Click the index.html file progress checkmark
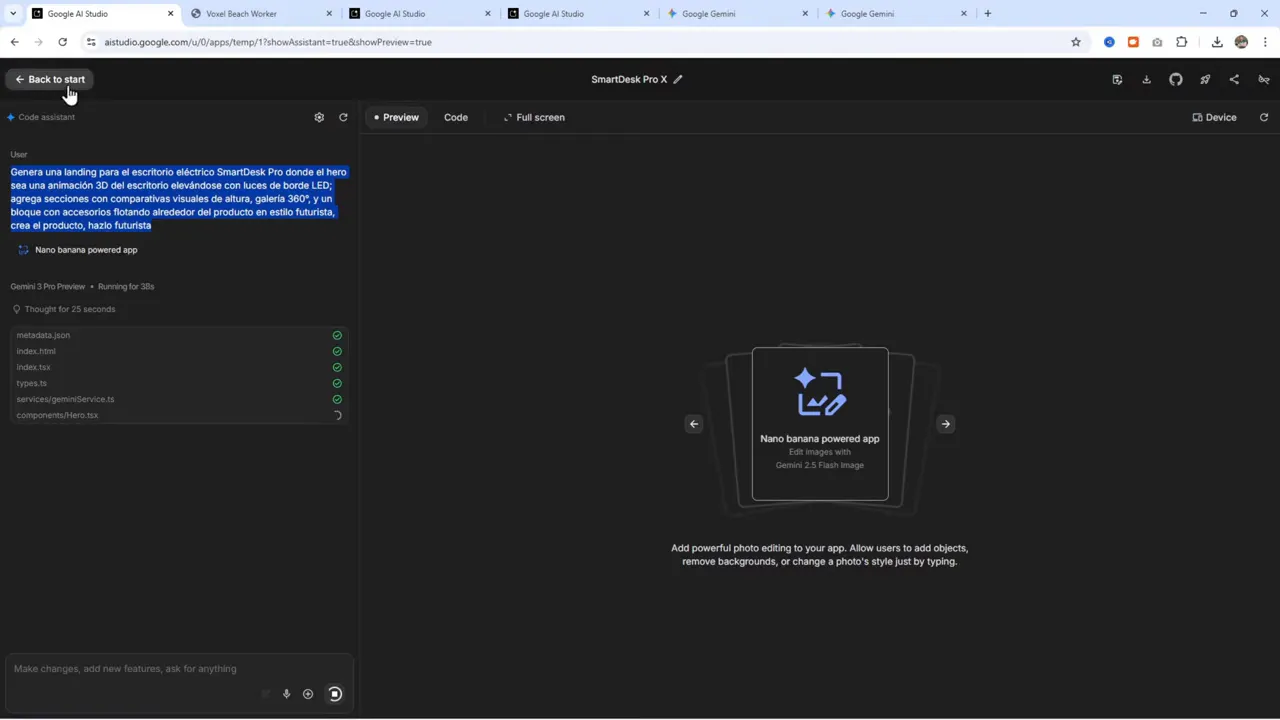This screenshot has width=1280, height=720. tap(337, 351)
